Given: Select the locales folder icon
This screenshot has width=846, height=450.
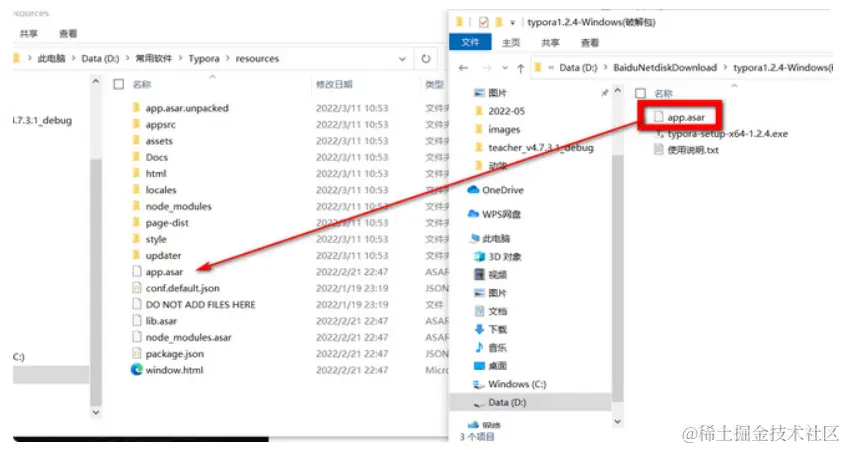Looking at the screenshot, I should pos(137,189).
